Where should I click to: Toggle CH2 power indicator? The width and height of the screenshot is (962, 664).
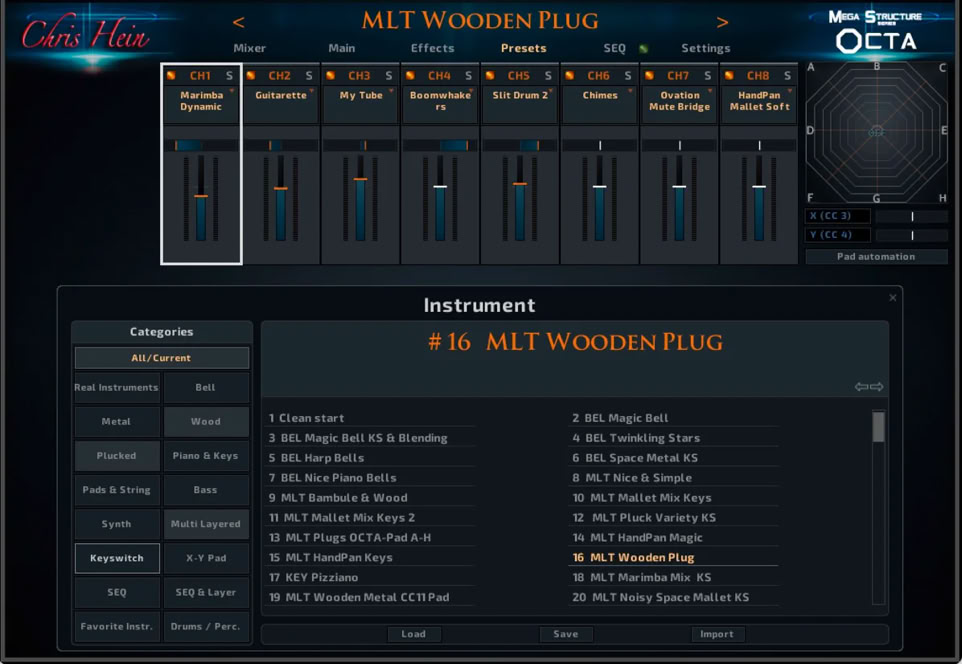[251, 75]
